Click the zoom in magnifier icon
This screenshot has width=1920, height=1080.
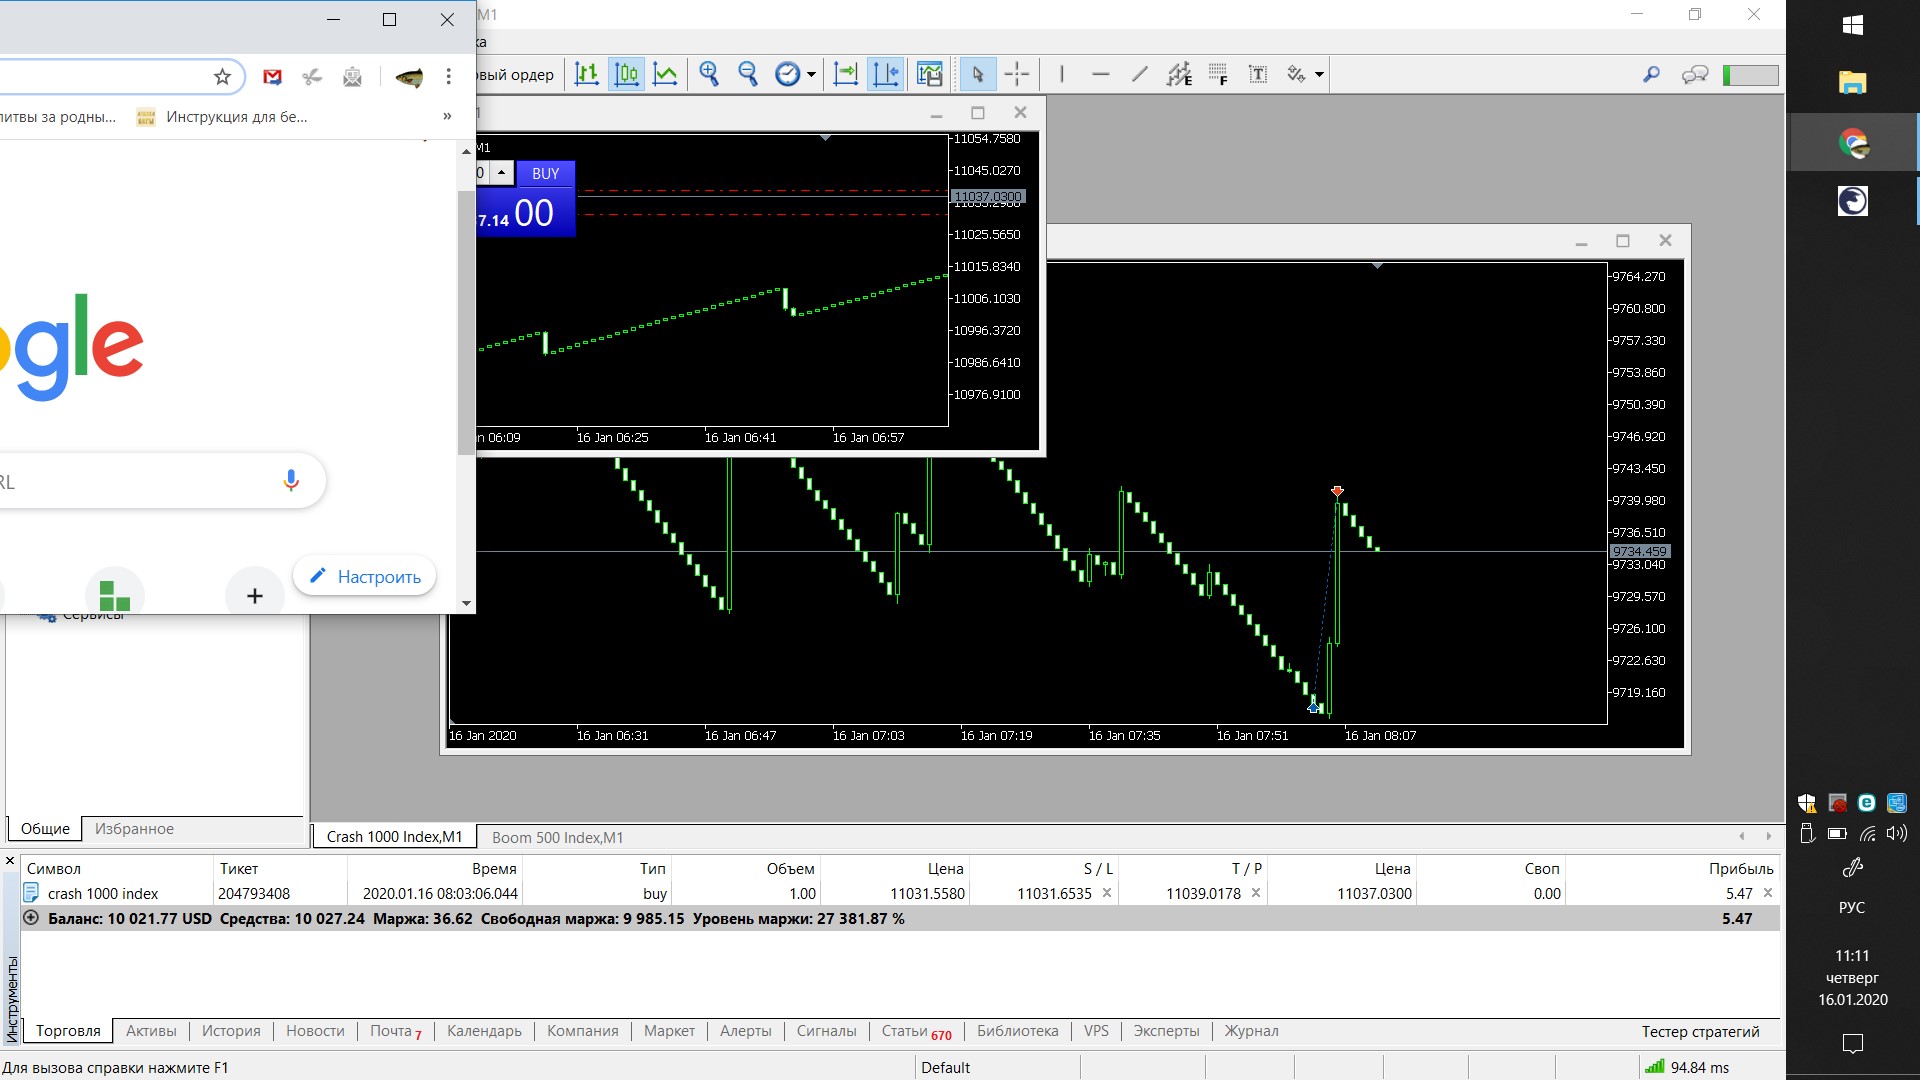pos(709,74)
